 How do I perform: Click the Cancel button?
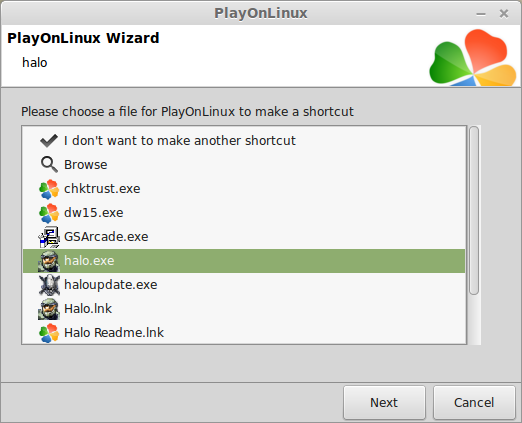click(474, 402)
